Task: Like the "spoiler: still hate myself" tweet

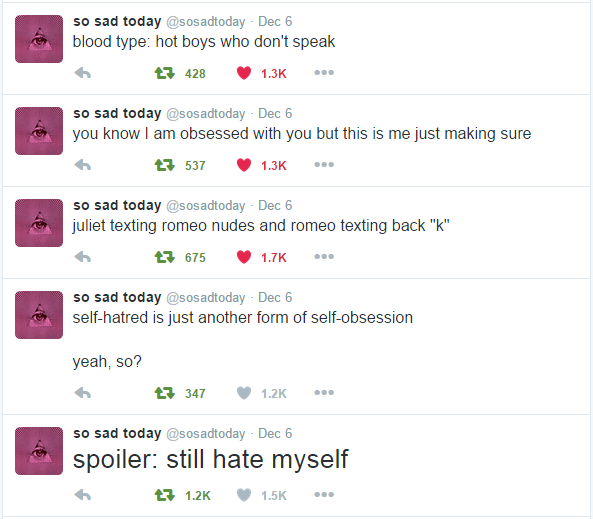Action: point(244,494)
